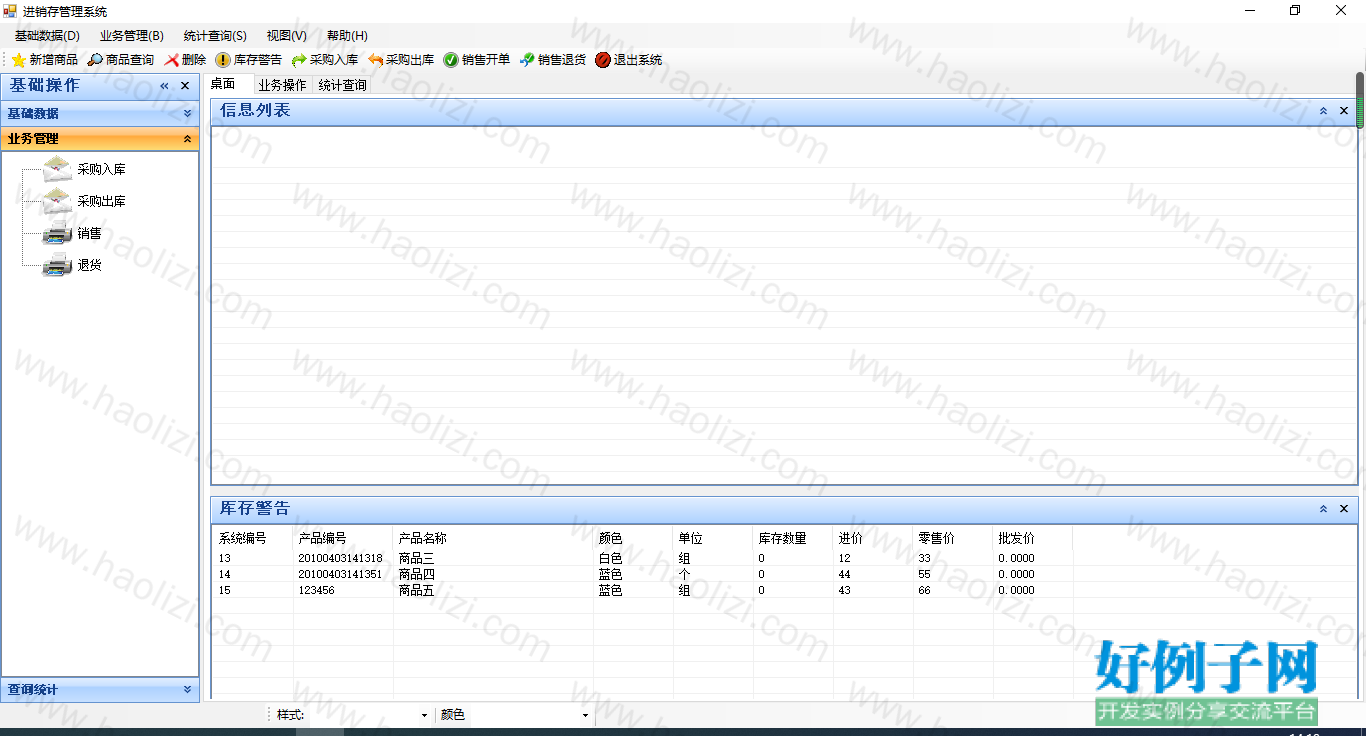Select 采购出库 envelope icon in tree
Viewport: 1366px width, 736px height.
[x=57, y=201]
